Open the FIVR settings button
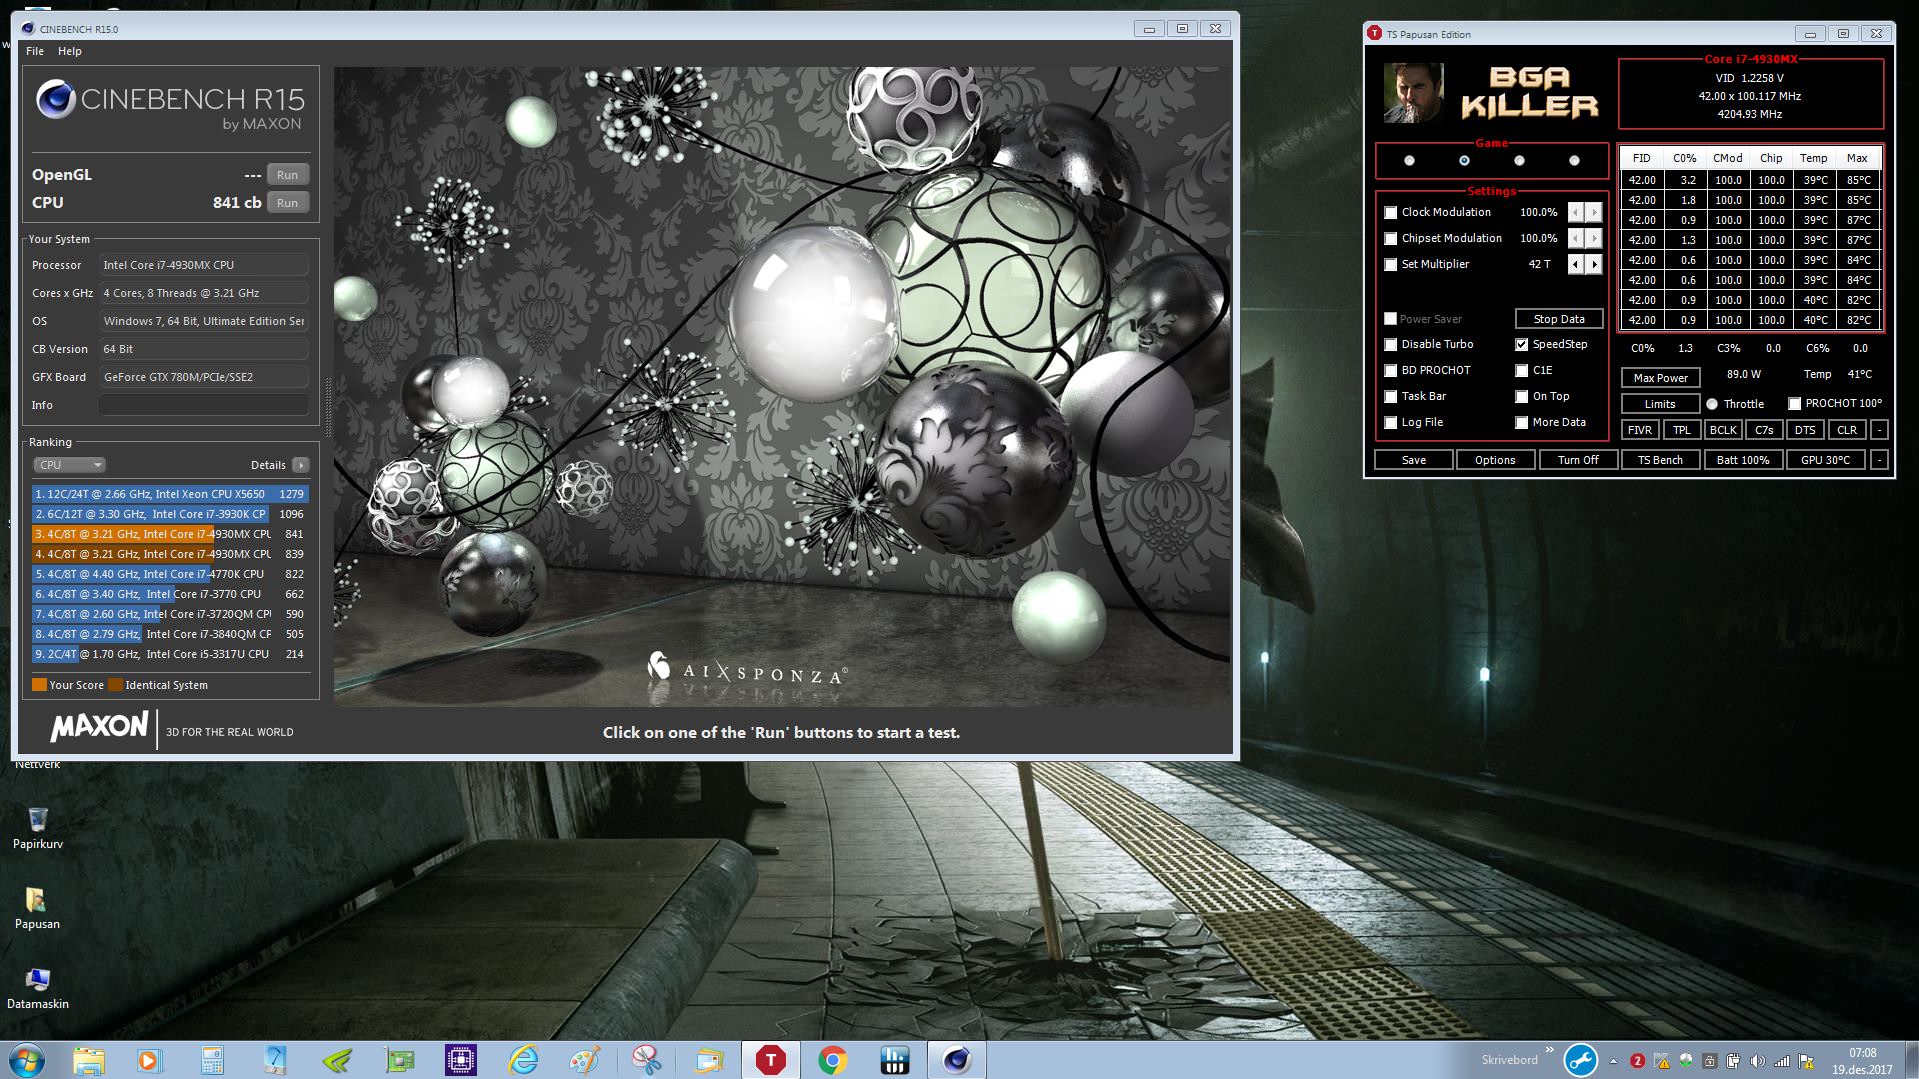1919x1079 pixels. 1640,430
